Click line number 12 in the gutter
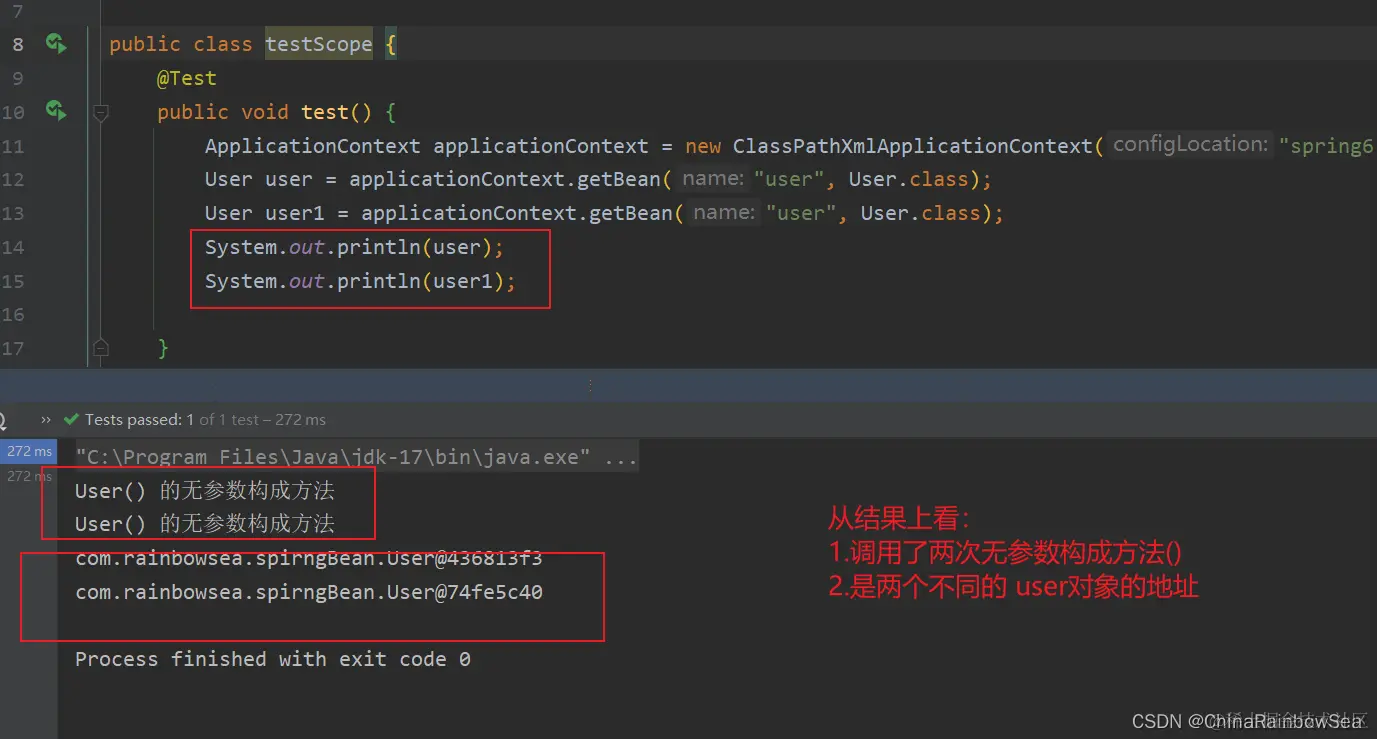Viewport: 1377px width, 739px height. (12, 180)
